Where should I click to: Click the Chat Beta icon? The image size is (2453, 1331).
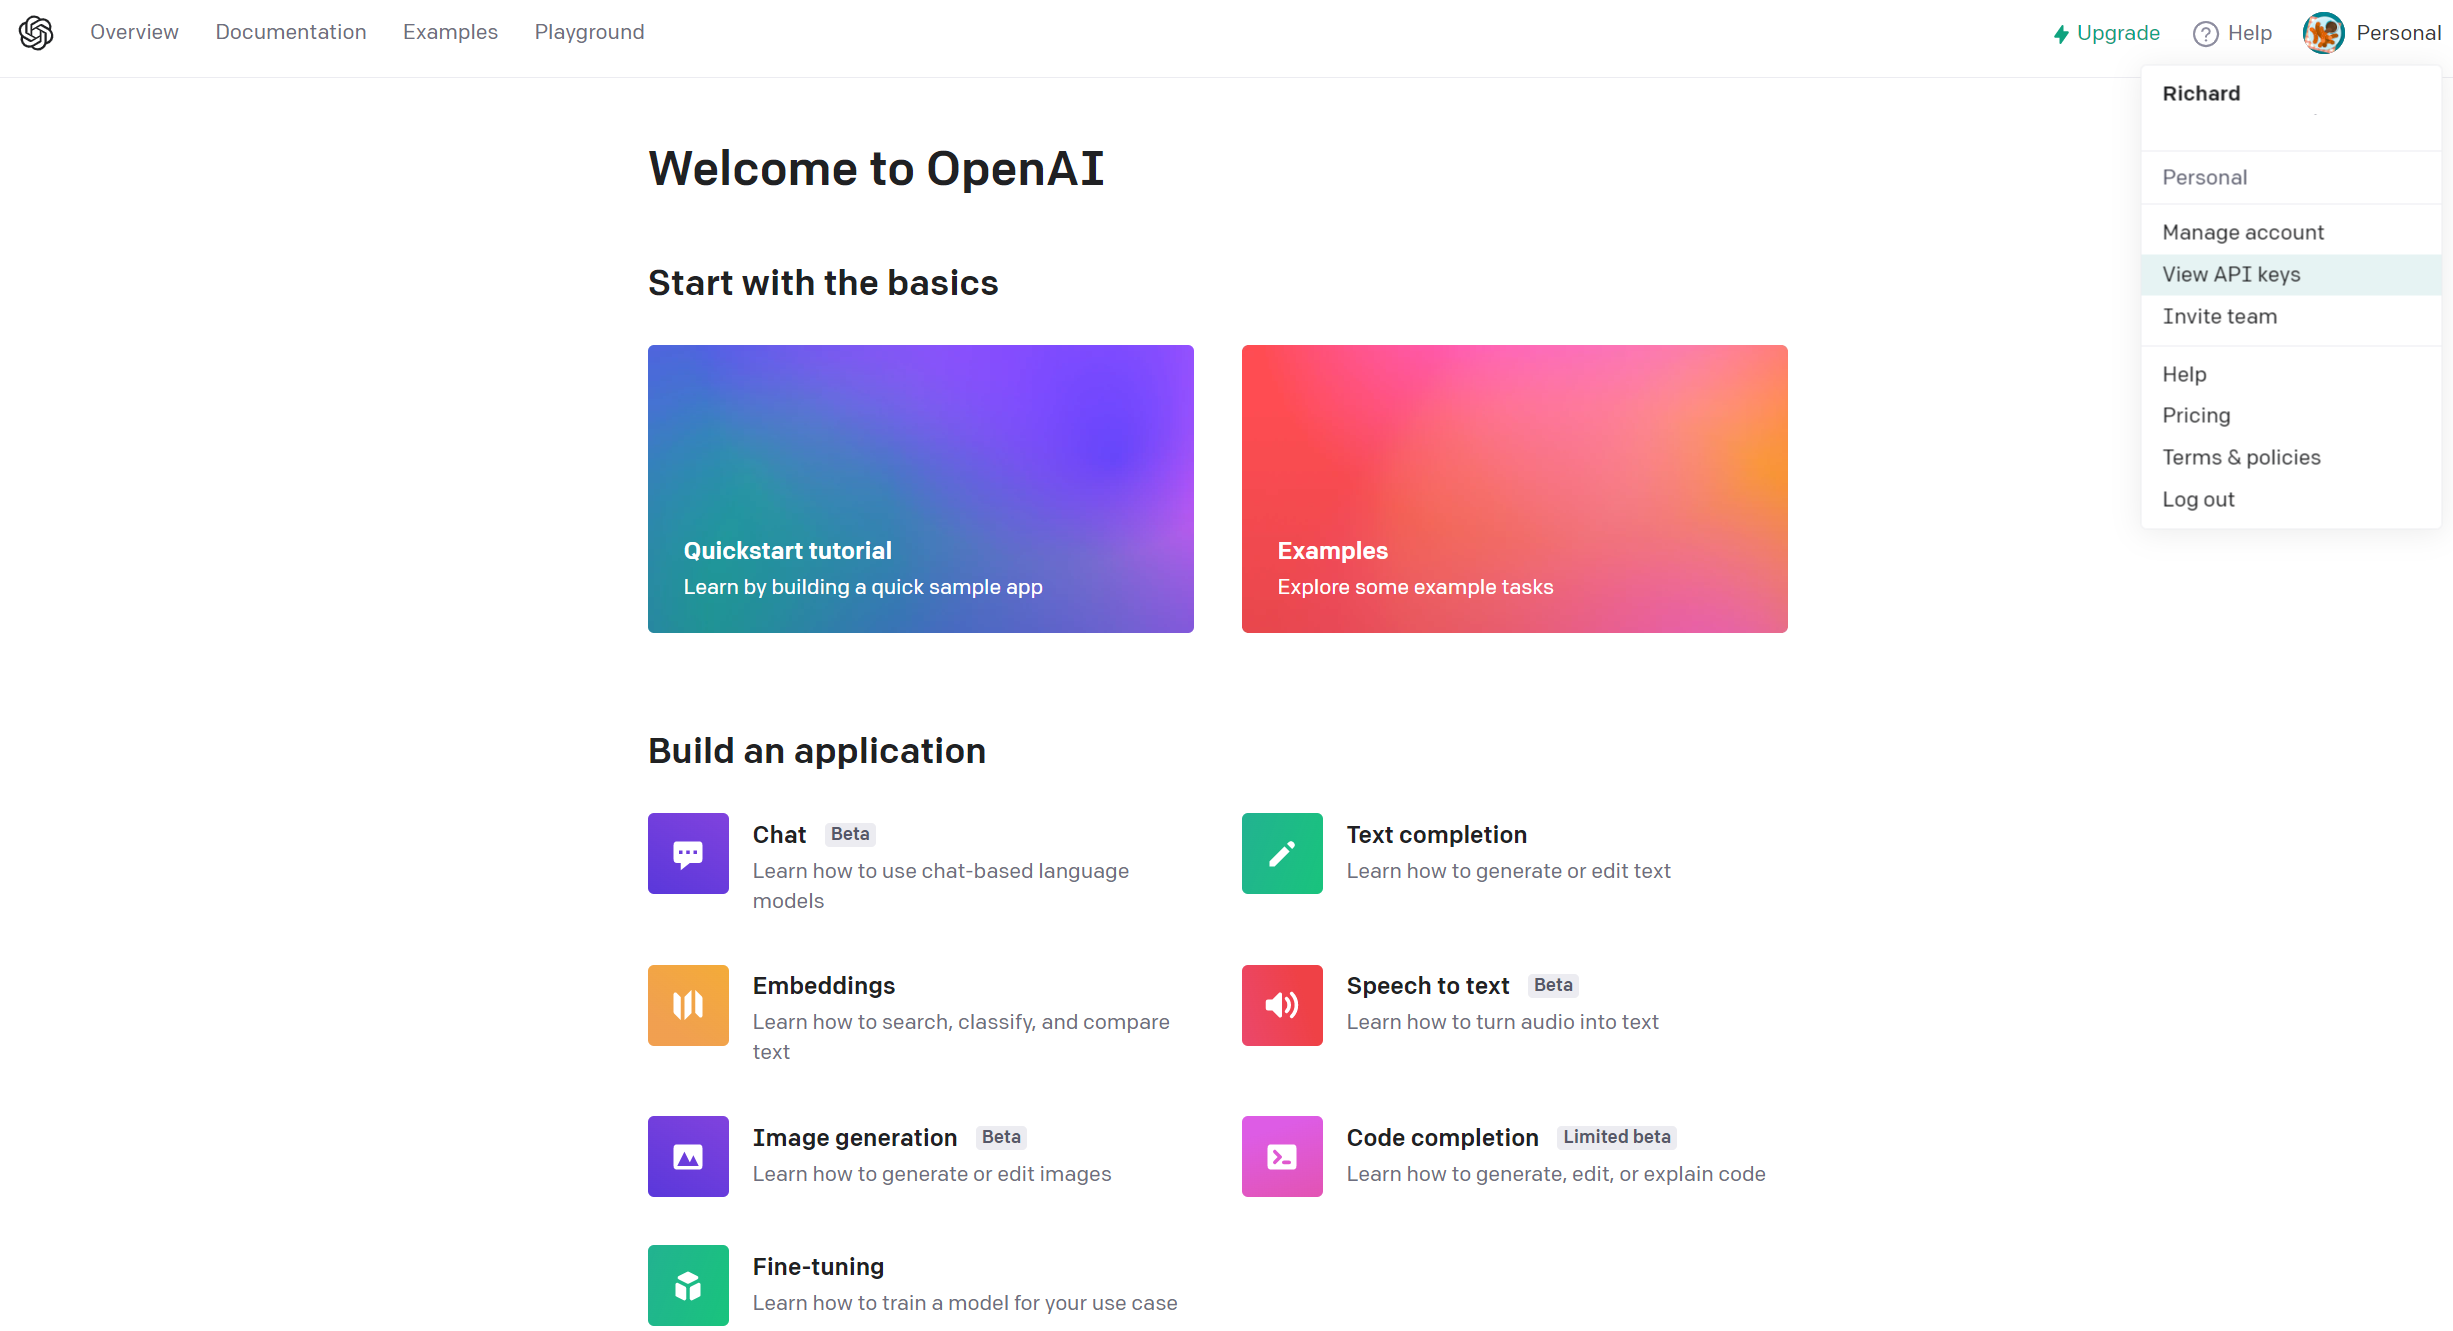tap(685, 849)
